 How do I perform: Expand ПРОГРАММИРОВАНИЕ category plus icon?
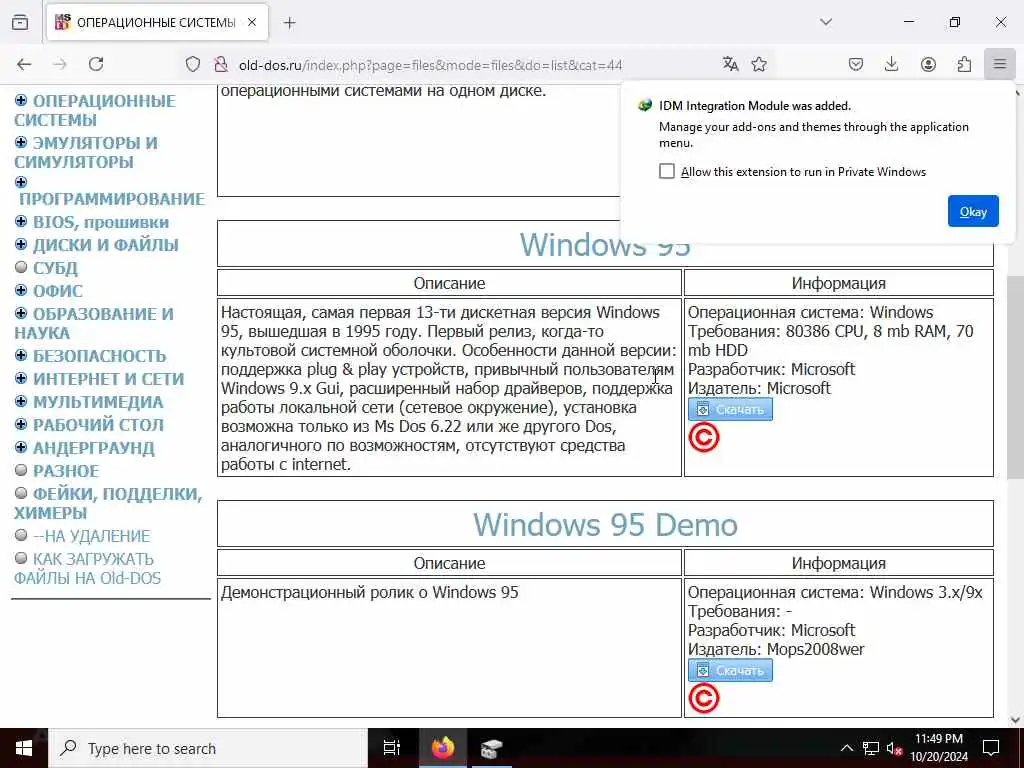(x=21, y=182)
